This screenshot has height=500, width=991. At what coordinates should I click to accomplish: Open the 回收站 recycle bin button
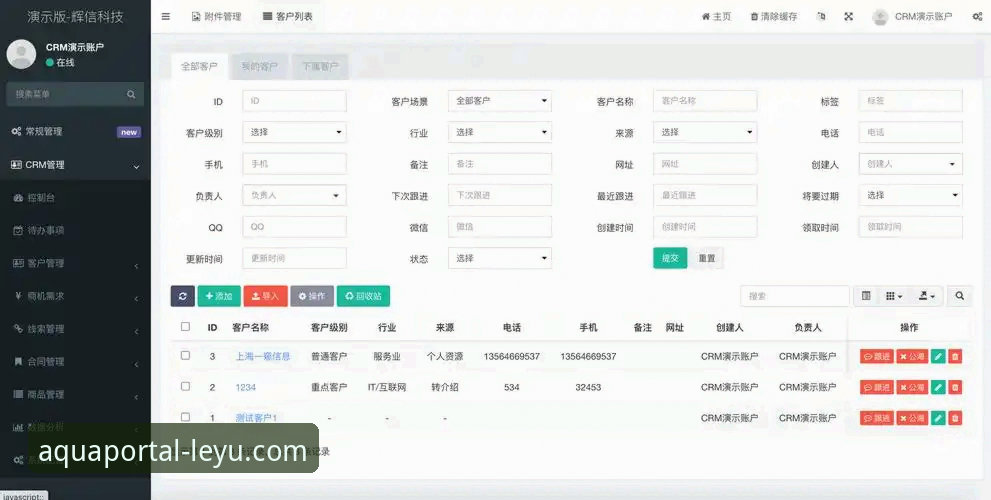point(363,296)
